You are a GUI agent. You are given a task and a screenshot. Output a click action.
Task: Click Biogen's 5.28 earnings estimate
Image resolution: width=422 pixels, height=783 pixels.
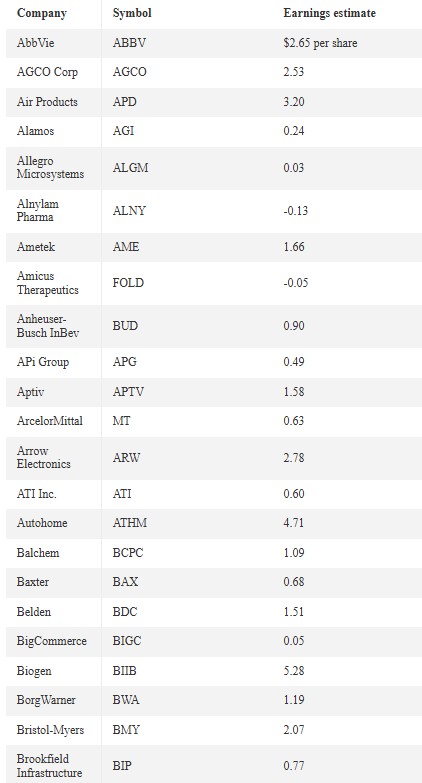click(294, 671)
